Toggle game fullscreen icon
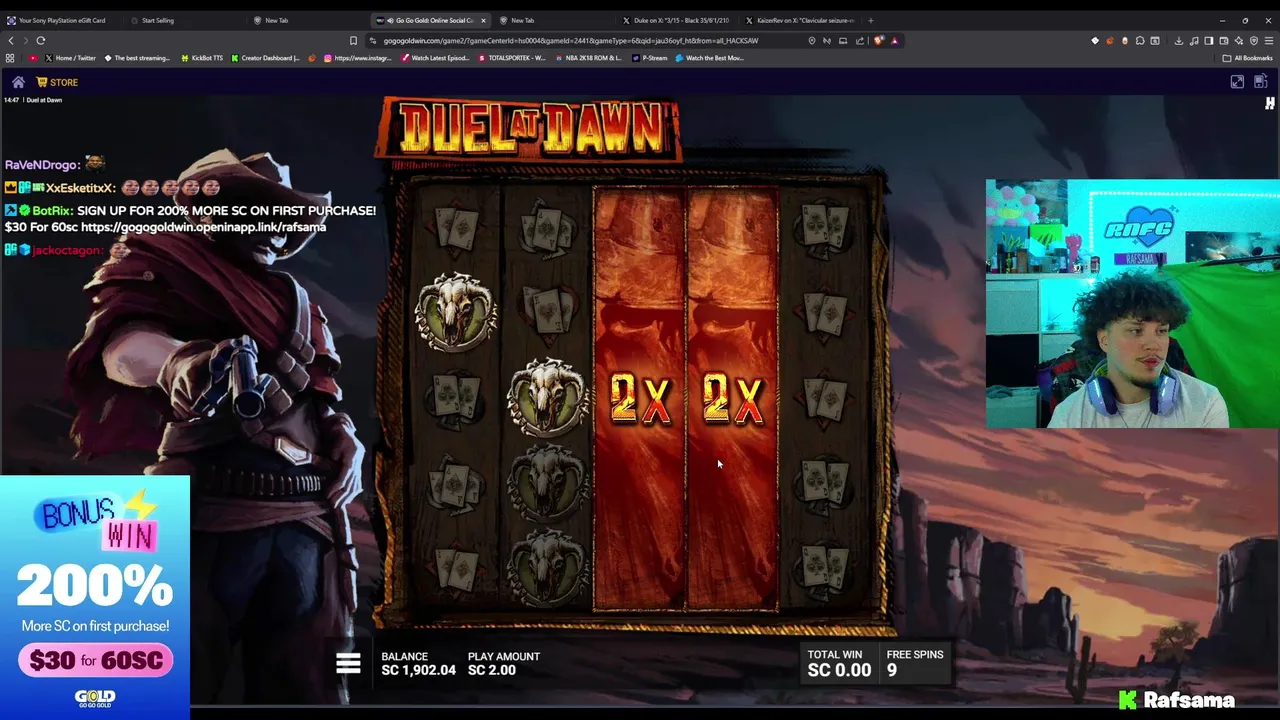The image size is (1280, 720). 1237,82
